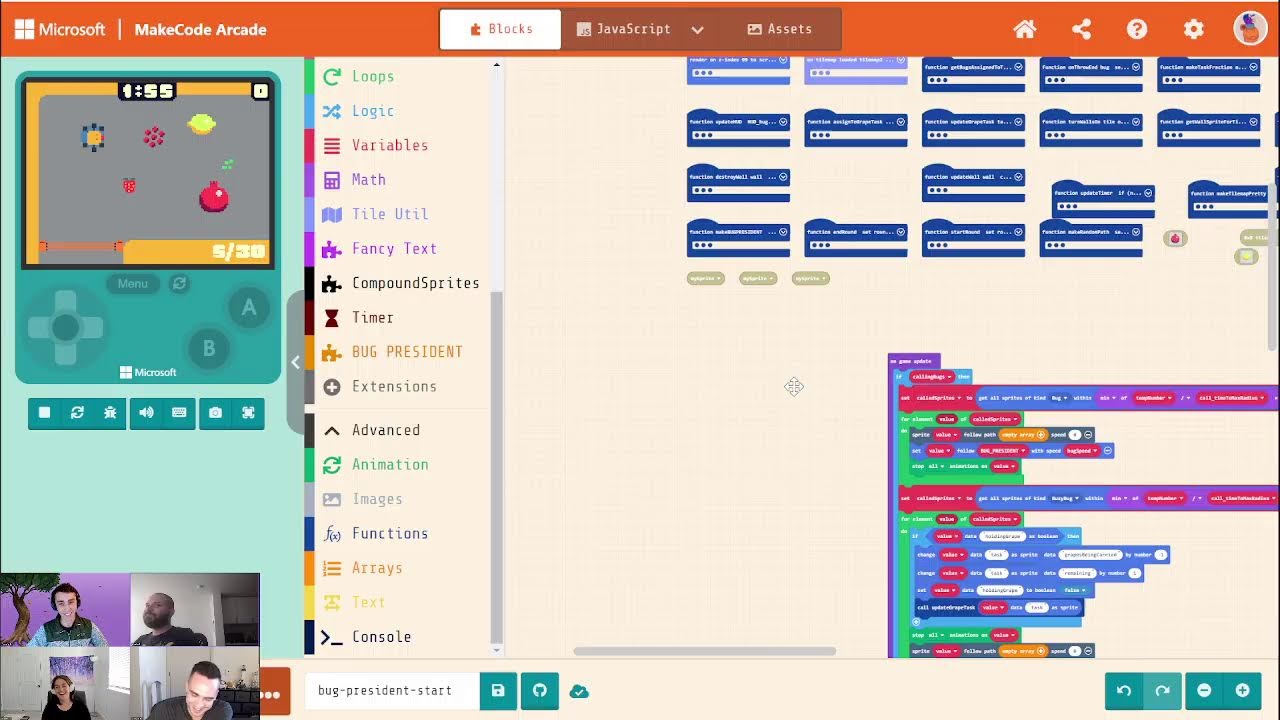Open the Settings gear menu
The image size is (1280, 720).
point(1194,29)
